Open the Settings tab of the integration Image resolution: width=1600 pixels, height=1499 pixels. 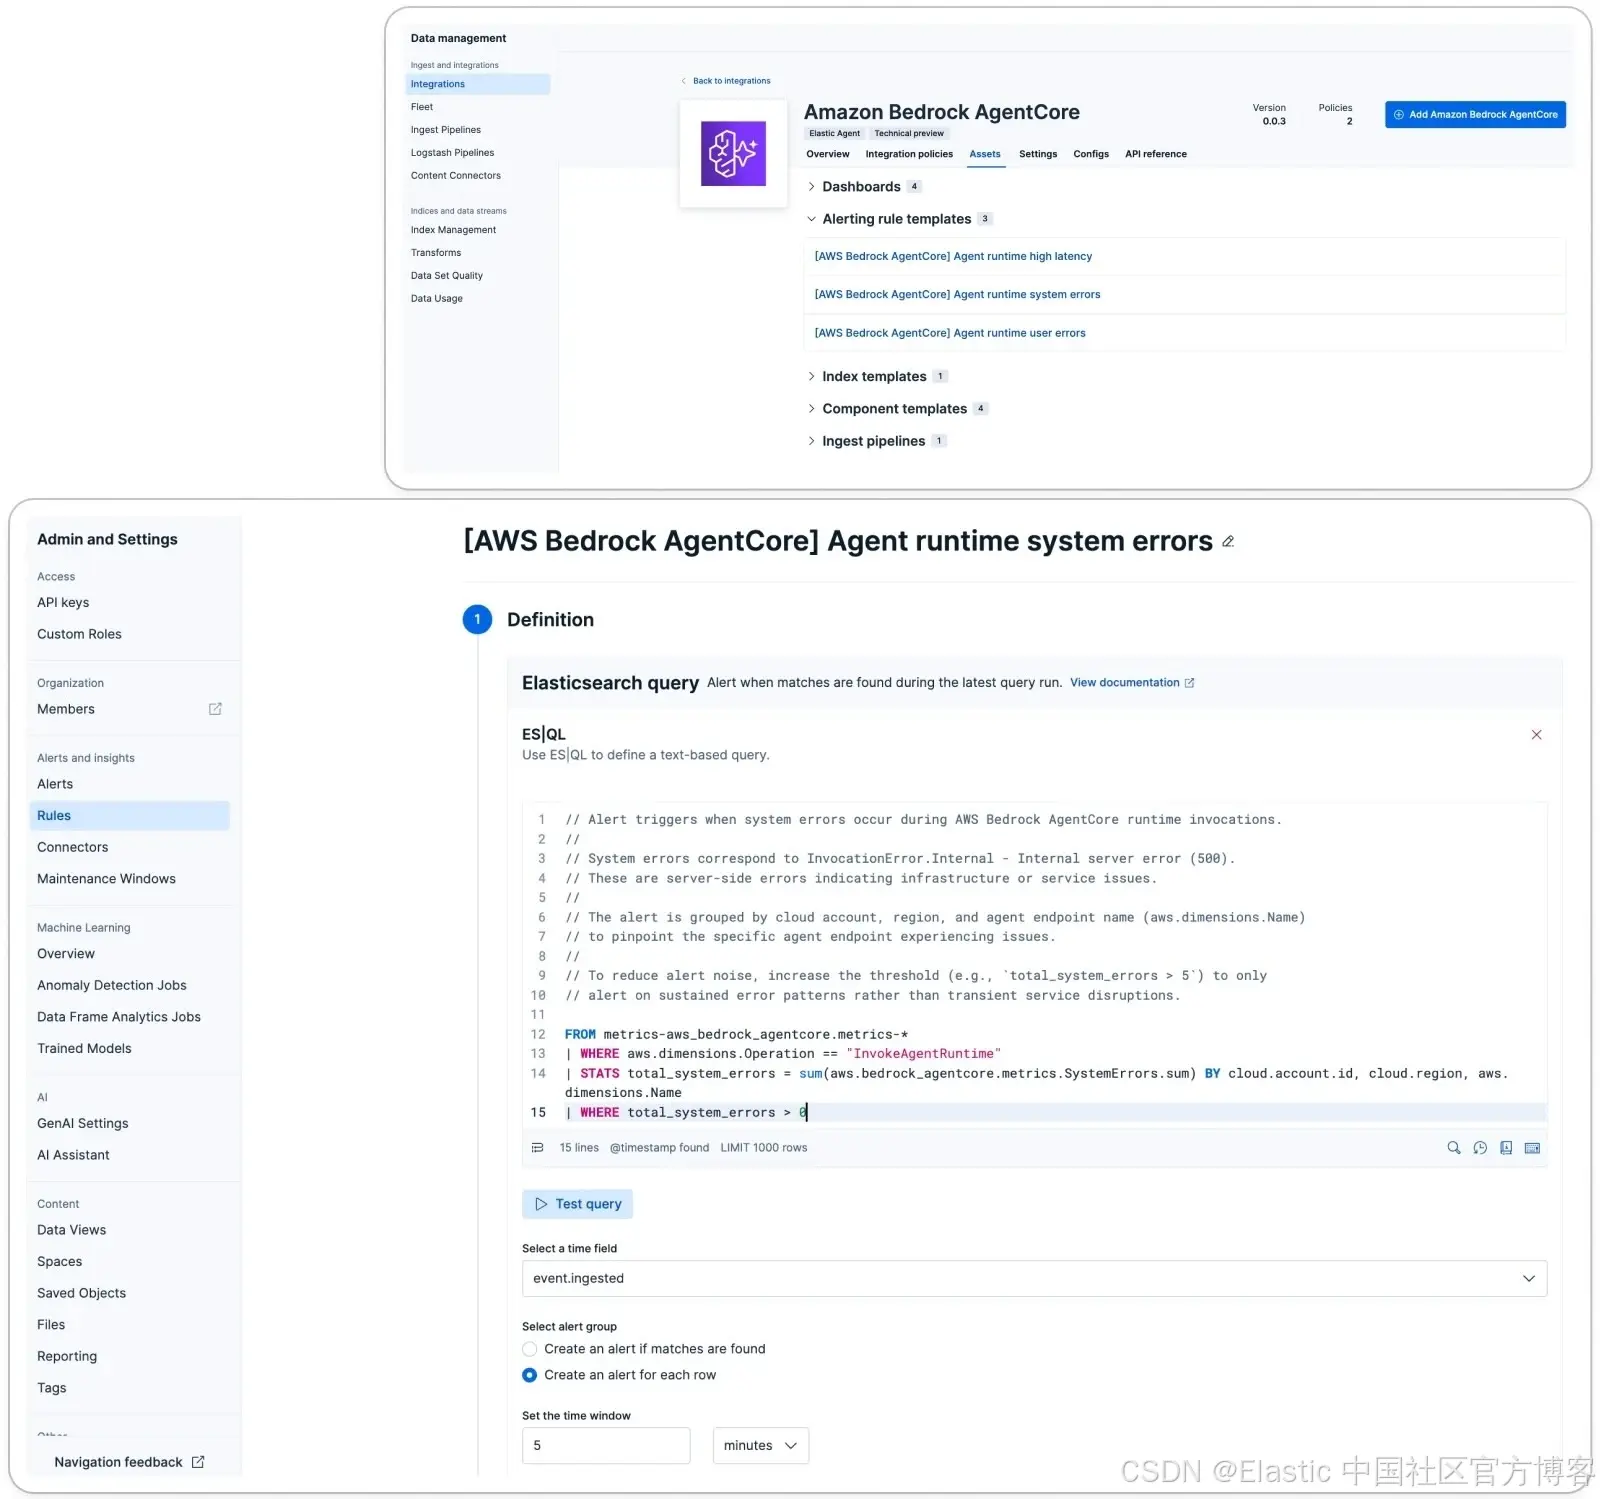point(1038,154)
